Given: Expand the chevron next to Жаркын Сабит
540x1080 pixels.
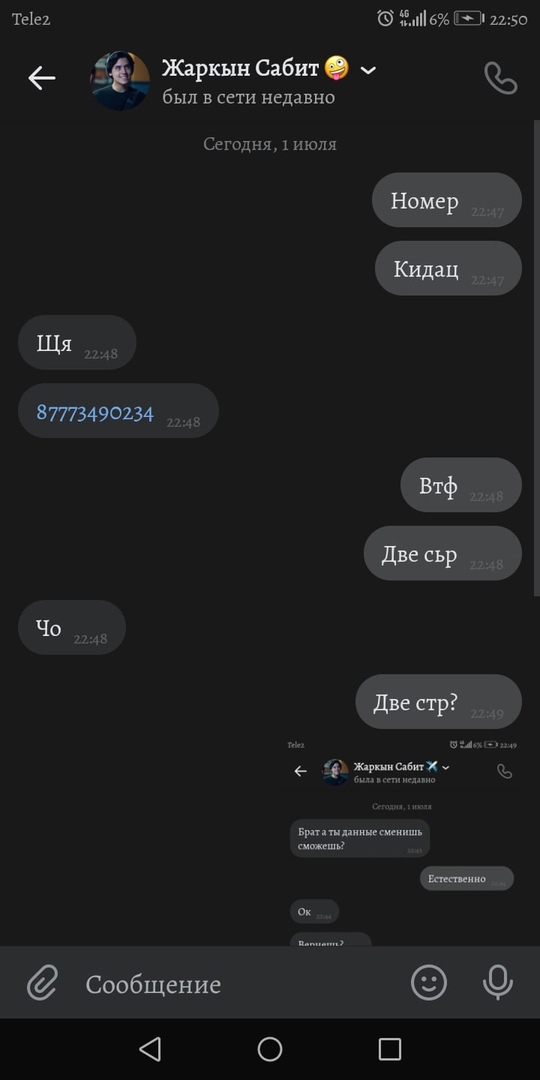Looking at the screenshot, I should pyautogui.click(x=368, y=70).
